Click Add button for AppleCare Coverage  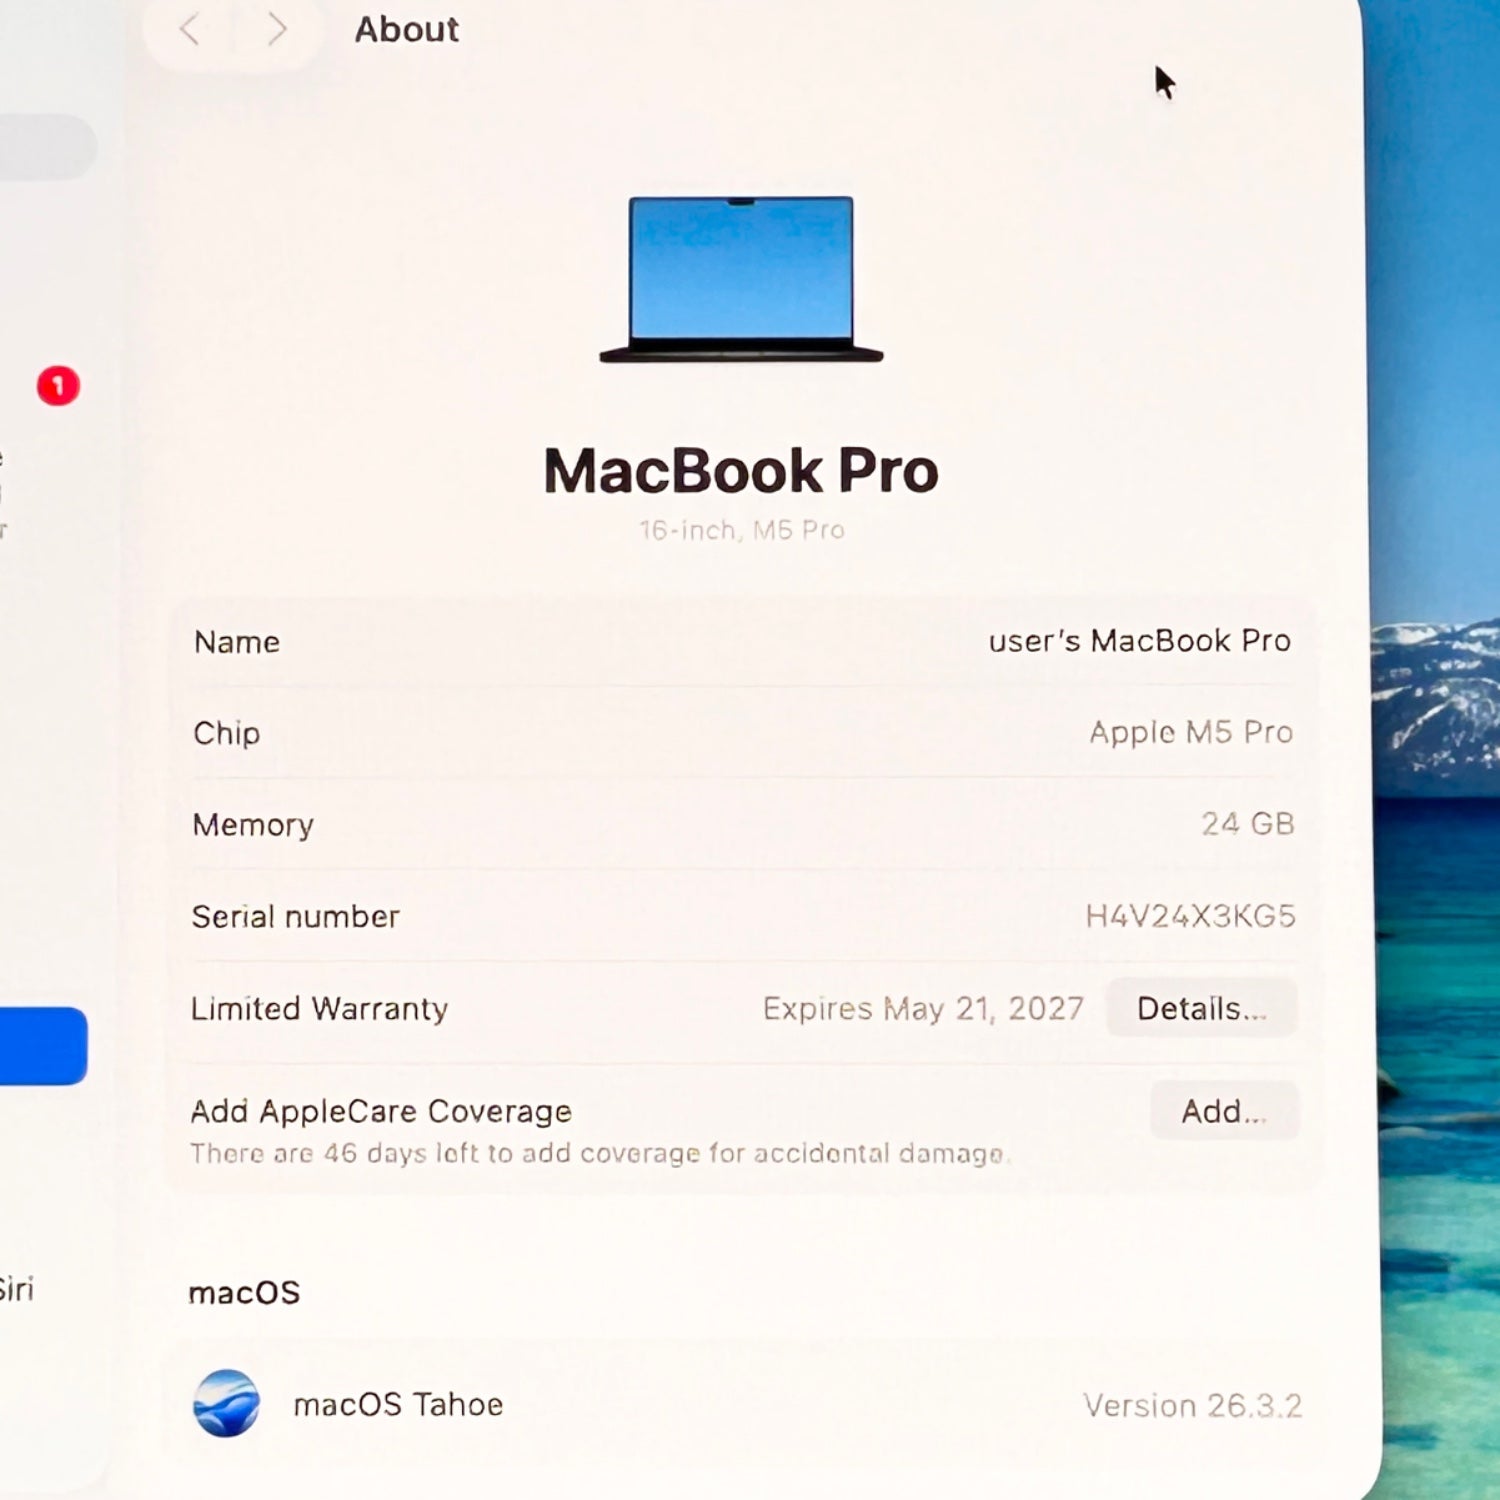pyautogui.click(x=1224, y=1111)
